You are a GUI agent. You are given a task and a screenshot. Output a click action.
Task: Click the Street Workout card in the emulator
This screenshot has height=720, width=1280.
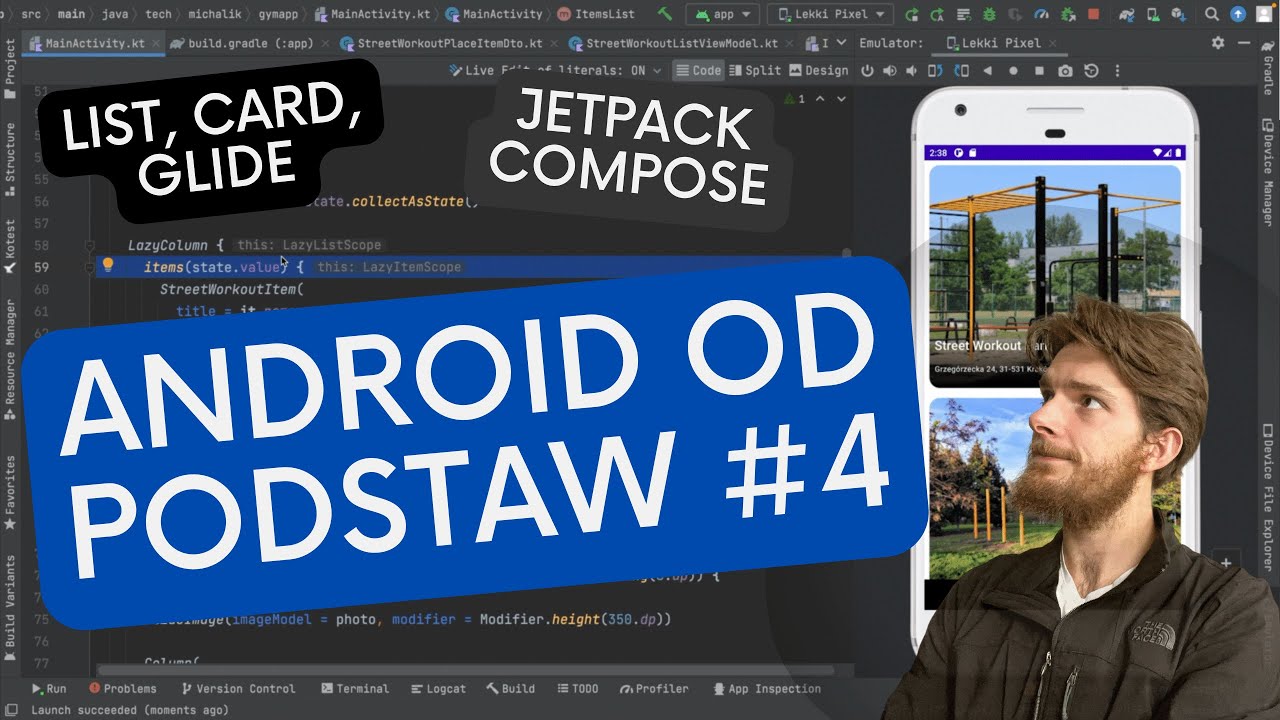[1054, 276]
